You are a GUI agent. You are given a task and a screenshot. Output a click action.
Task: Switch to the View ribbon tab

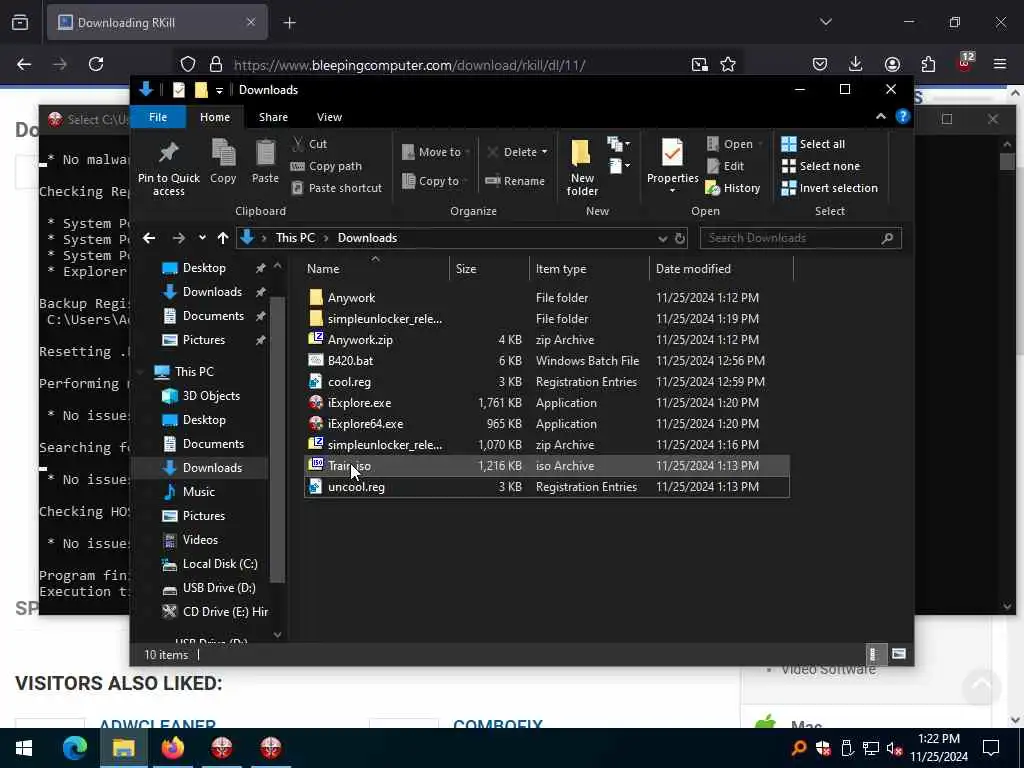329,117
